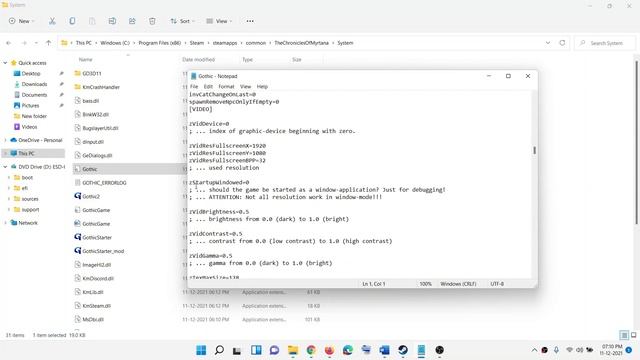Click the zStartupWindowed=0 line in Notepad
Screen dimensions: 640x360
point(219,182)
